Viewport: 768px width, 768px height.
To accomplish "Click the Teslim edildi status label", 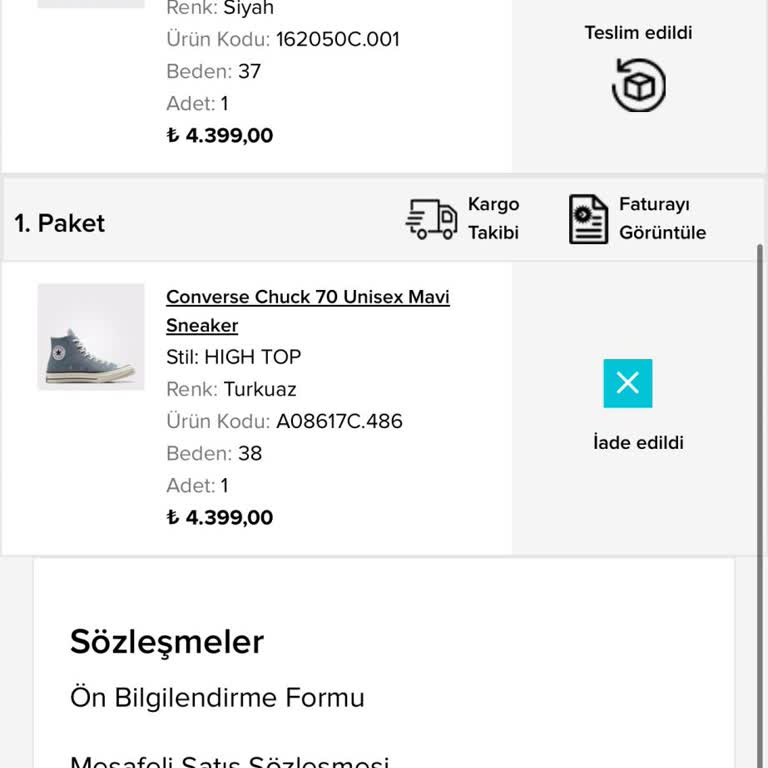I will pos(638,33).
